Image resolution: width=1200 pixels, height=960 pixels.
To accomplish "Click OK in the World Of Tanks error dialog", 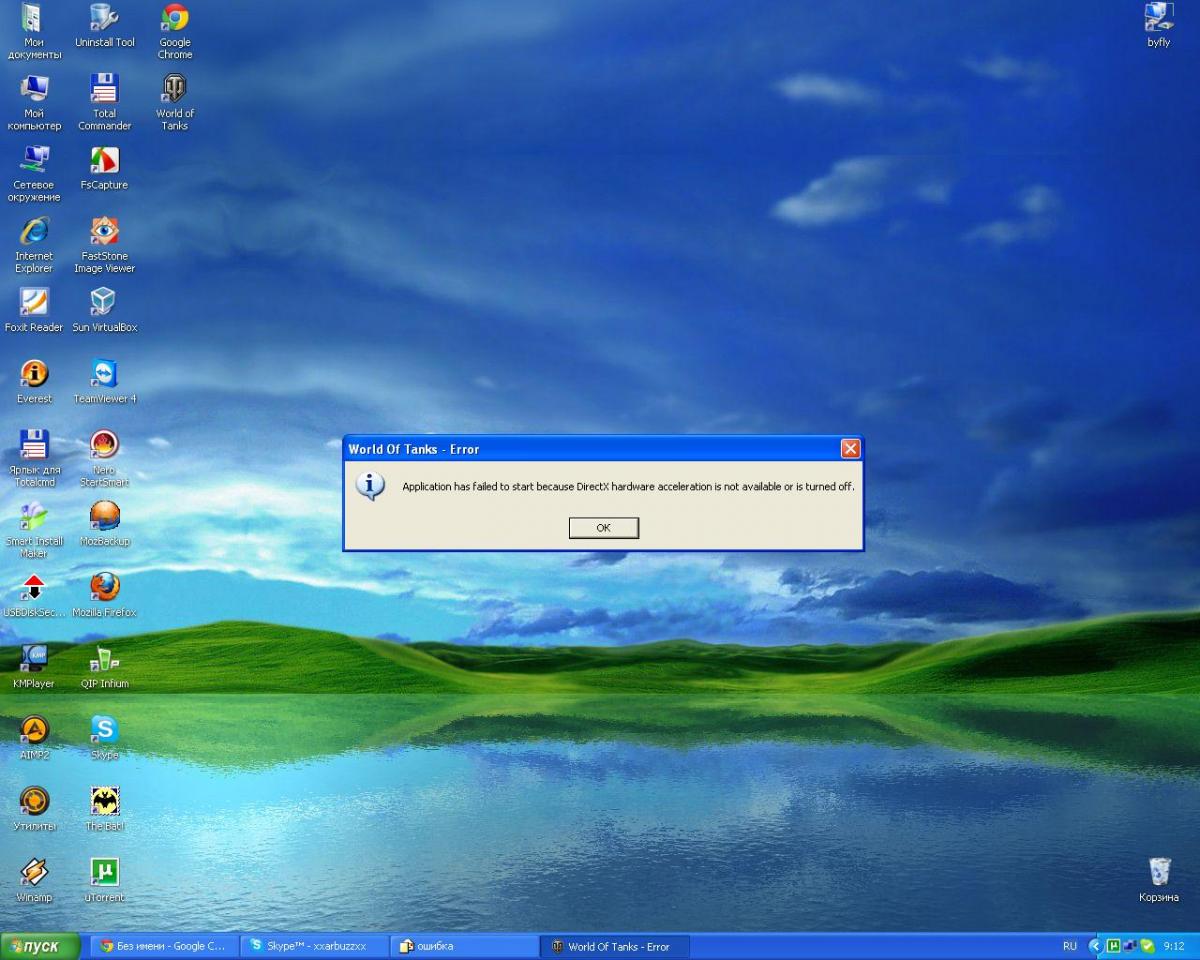I will click(603, 528).
